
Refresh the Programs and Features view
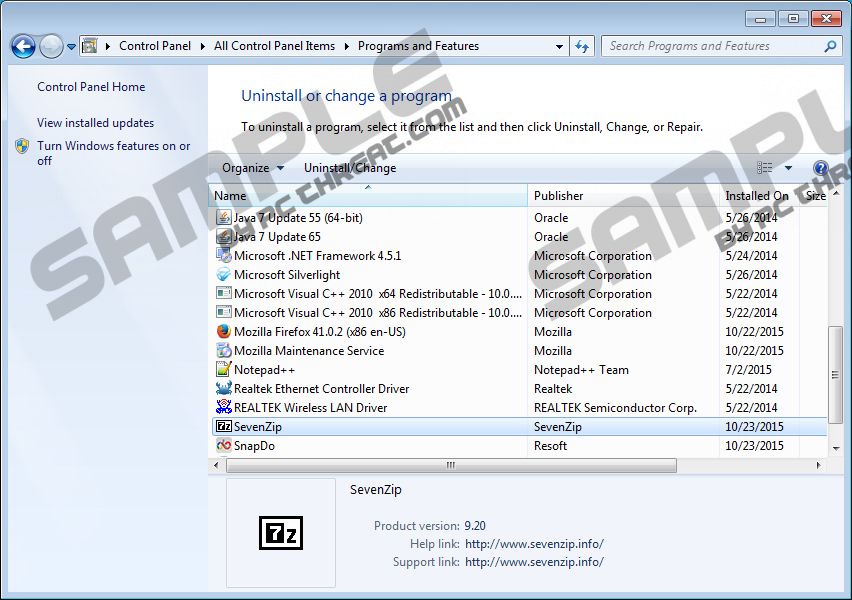(582, 47)
